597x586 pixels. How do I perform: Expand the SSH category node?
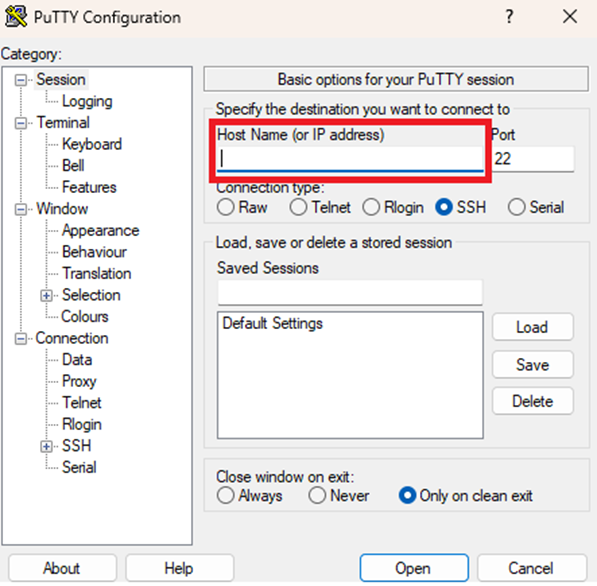(46, 446)
